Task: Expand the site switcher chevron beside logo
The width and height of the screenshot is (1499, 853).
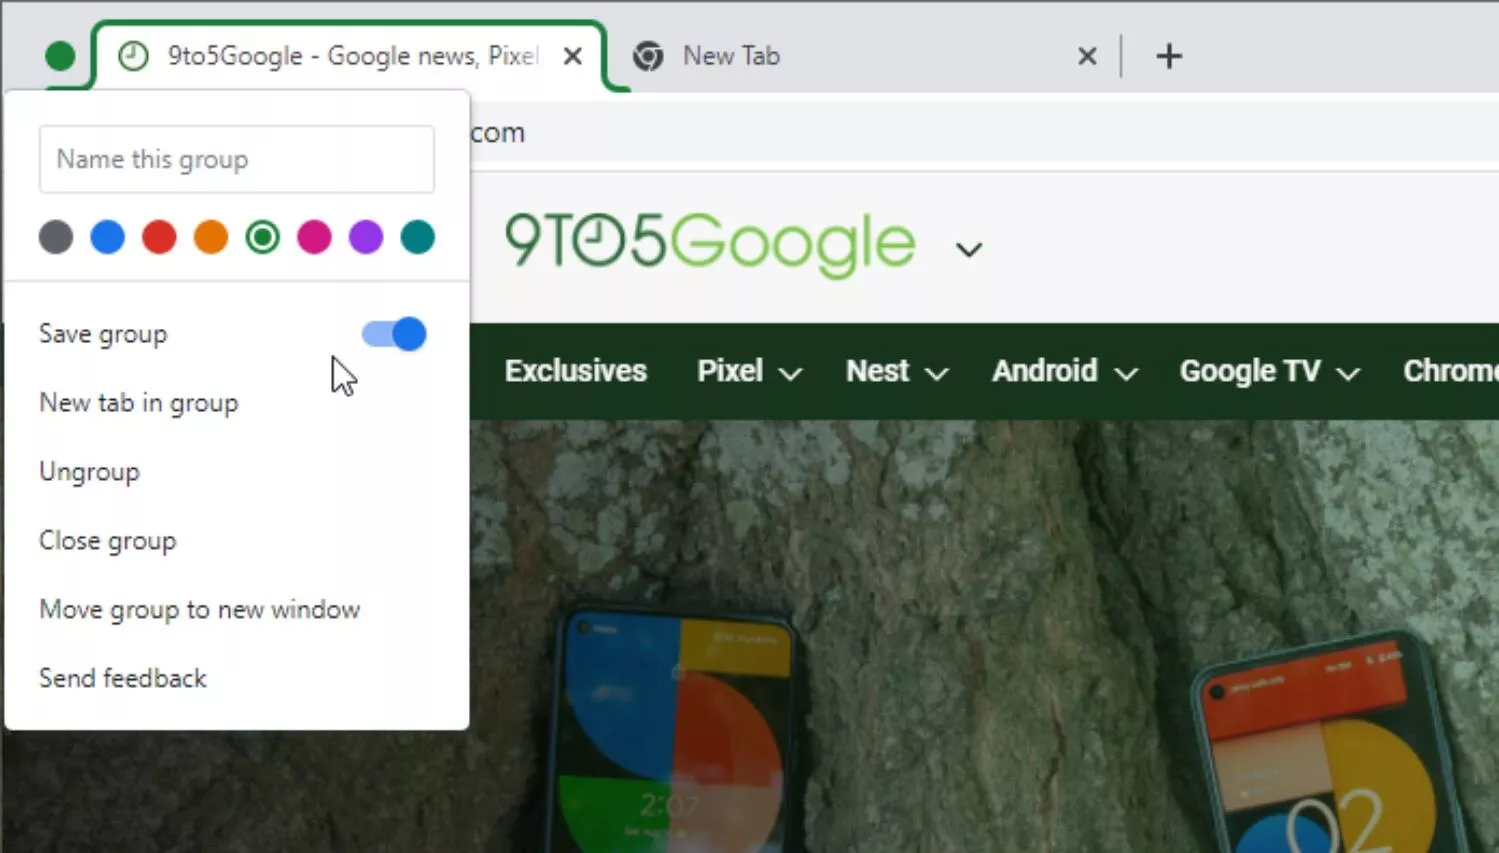Action: 968,249
